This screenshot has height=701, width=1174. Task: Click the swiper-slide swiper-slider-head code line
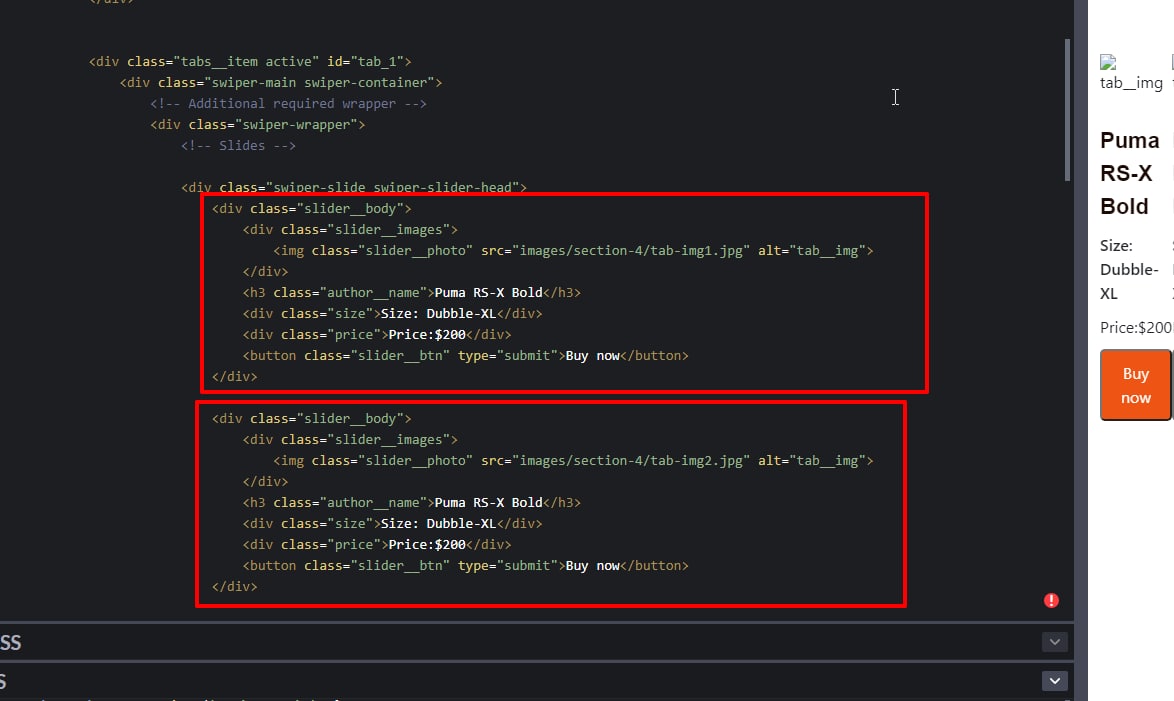[353, 186]
